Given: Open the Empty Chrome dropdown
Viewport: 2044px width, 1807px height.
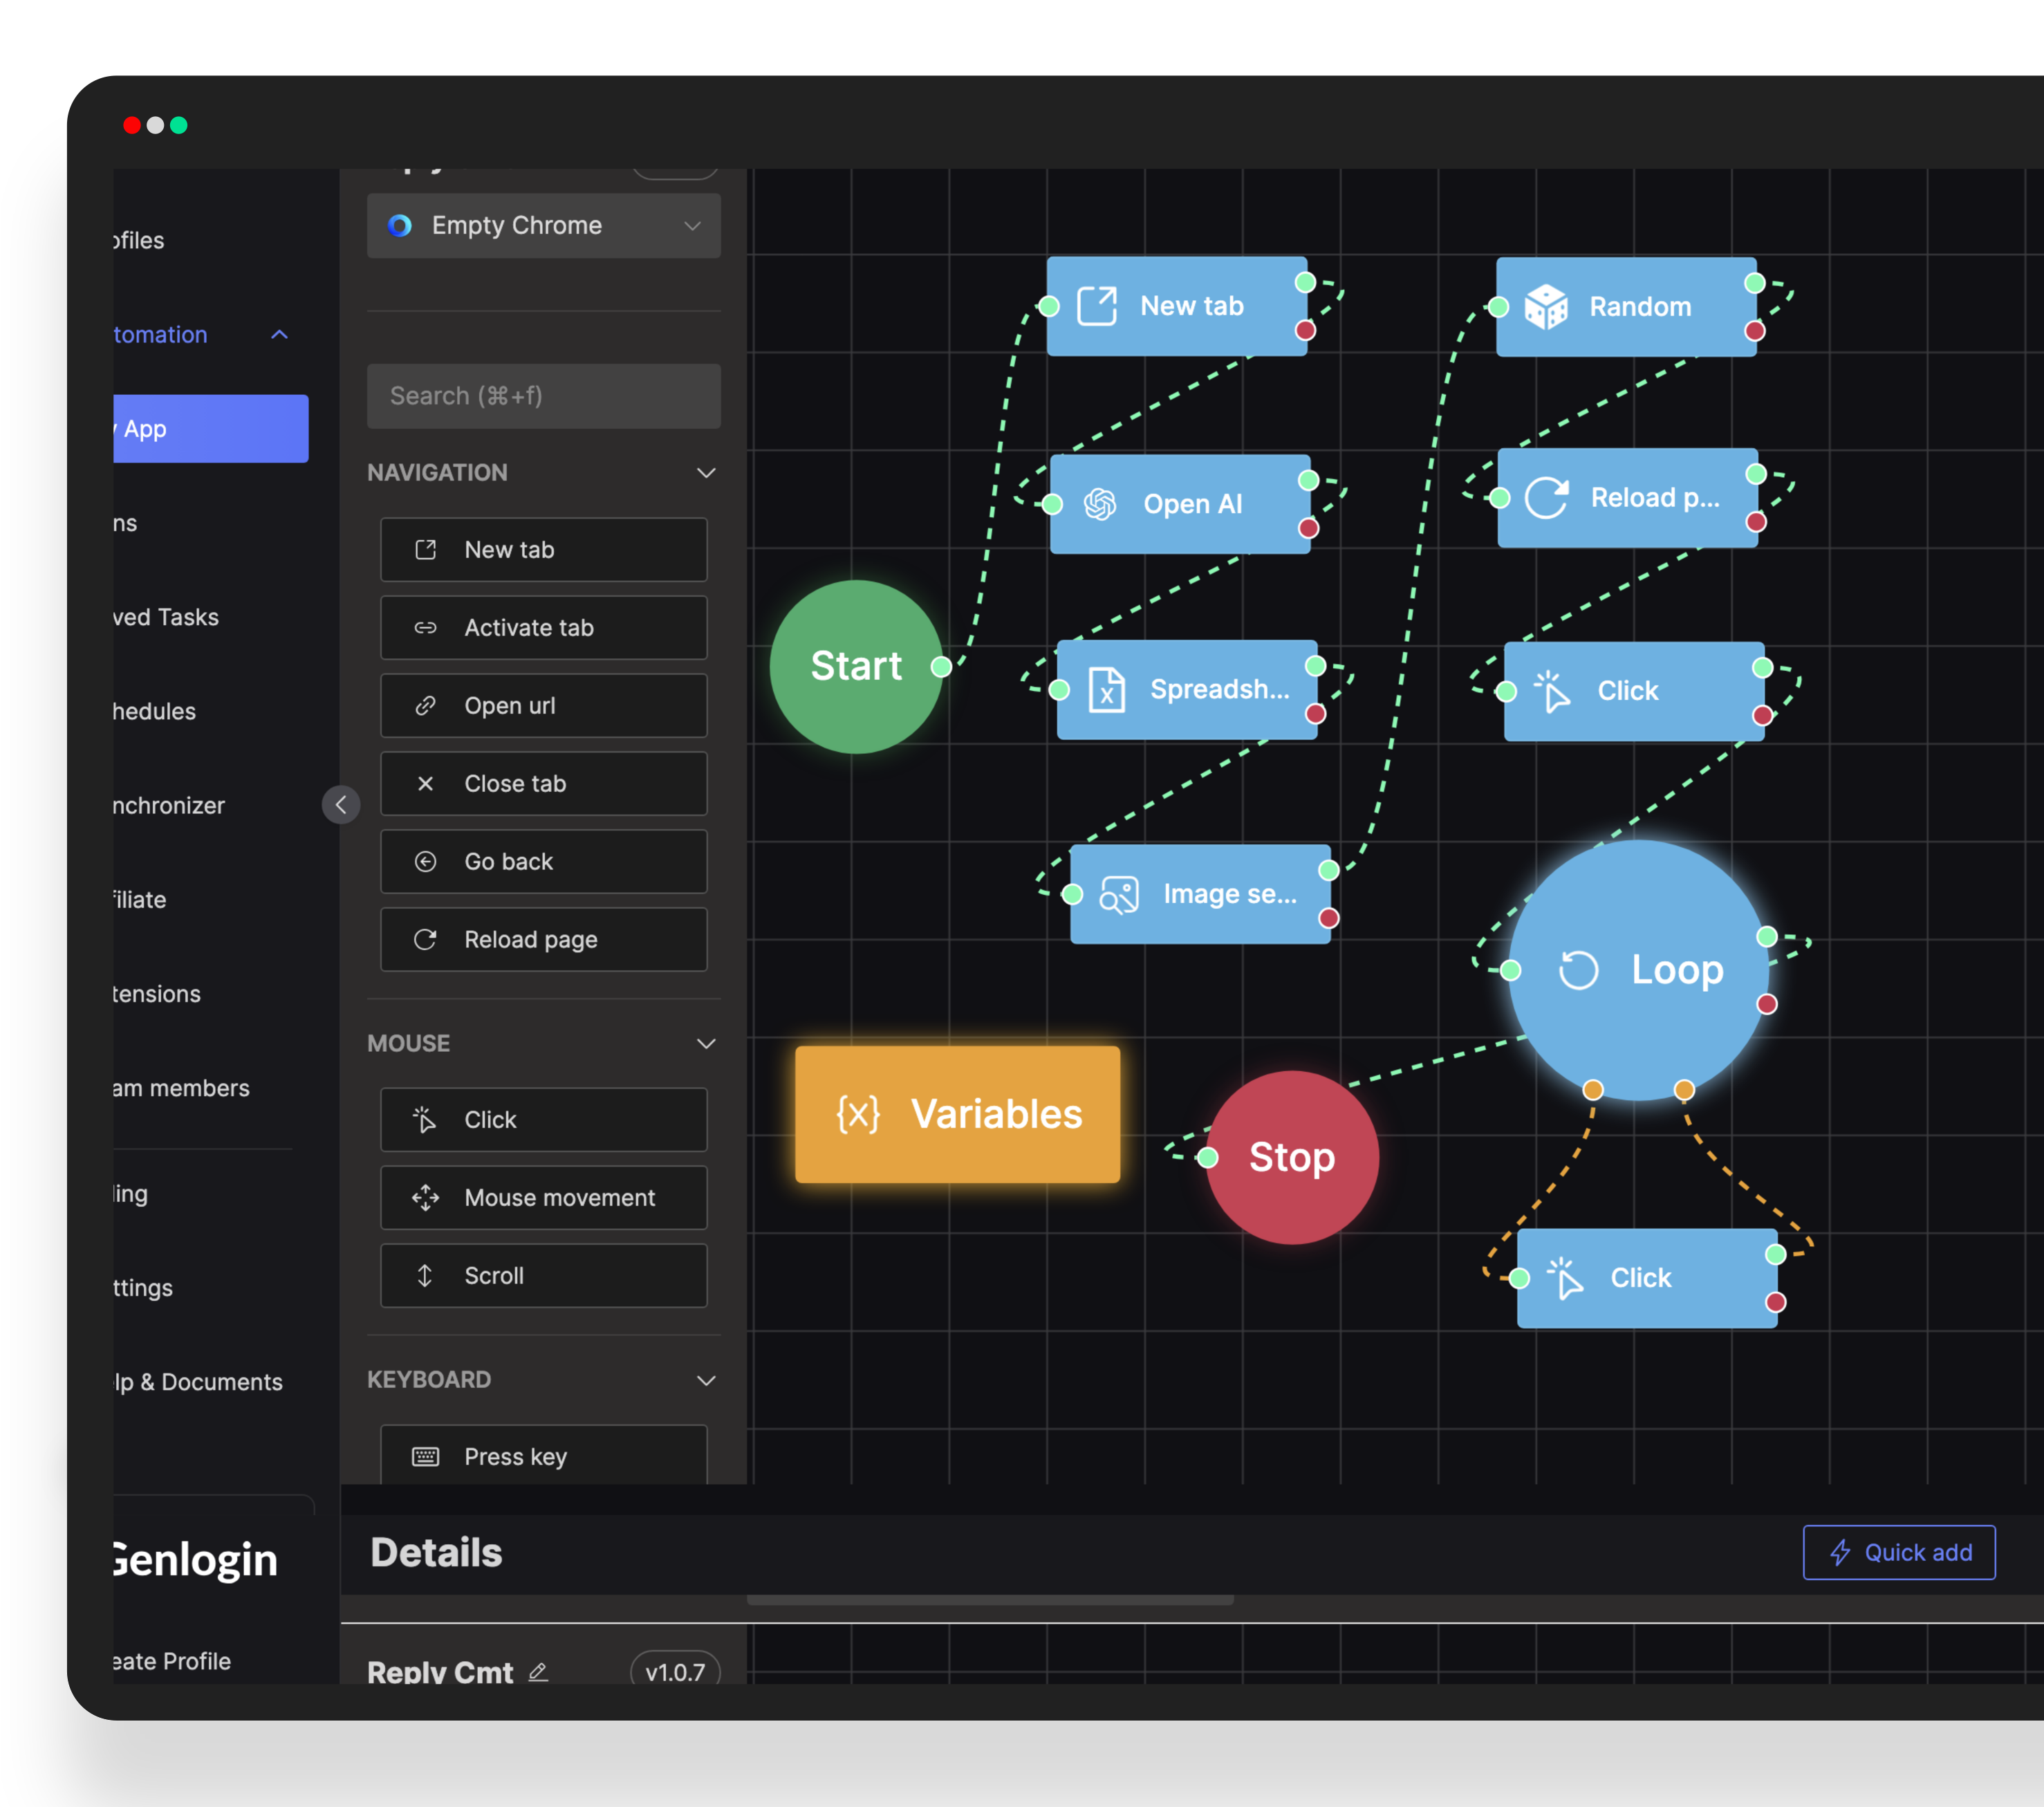Looking at the screenshot, I should 543,226.
